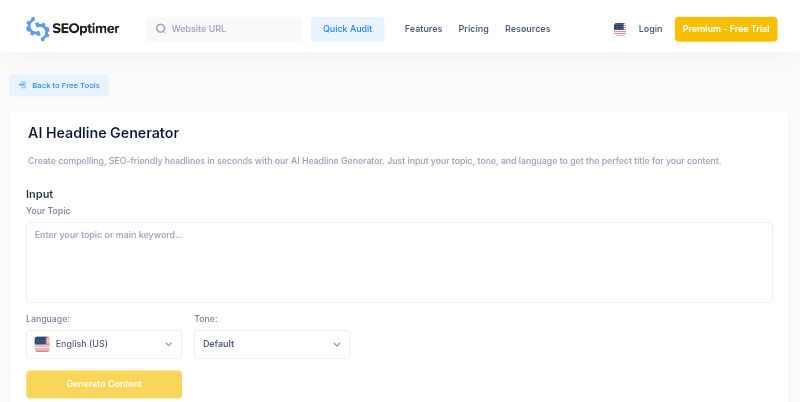Viewport: 800px width, 402px height.
Task: Click the back arrow icon beside Back to Free Tools
Action: (22, 85)
